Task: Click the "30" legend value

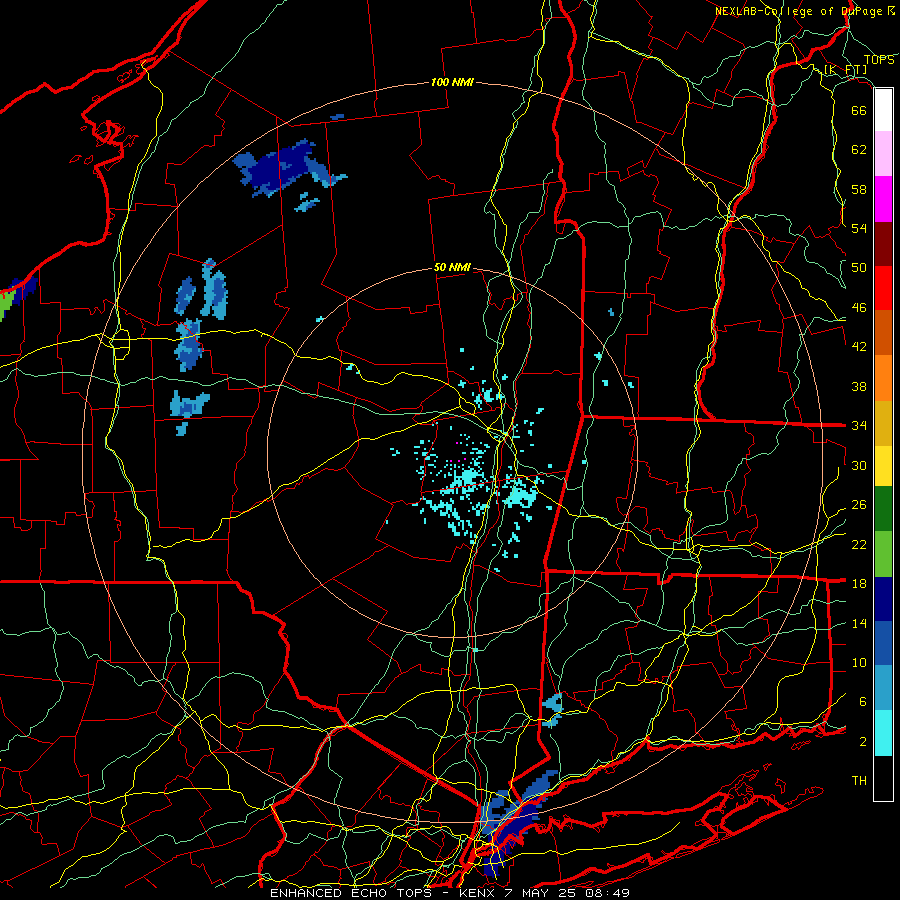Action: tap(859, 465)
